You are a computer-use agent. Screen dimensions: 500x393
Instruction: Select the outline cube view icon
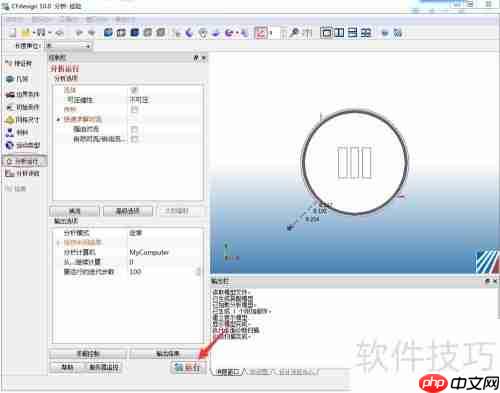(121, 32)
